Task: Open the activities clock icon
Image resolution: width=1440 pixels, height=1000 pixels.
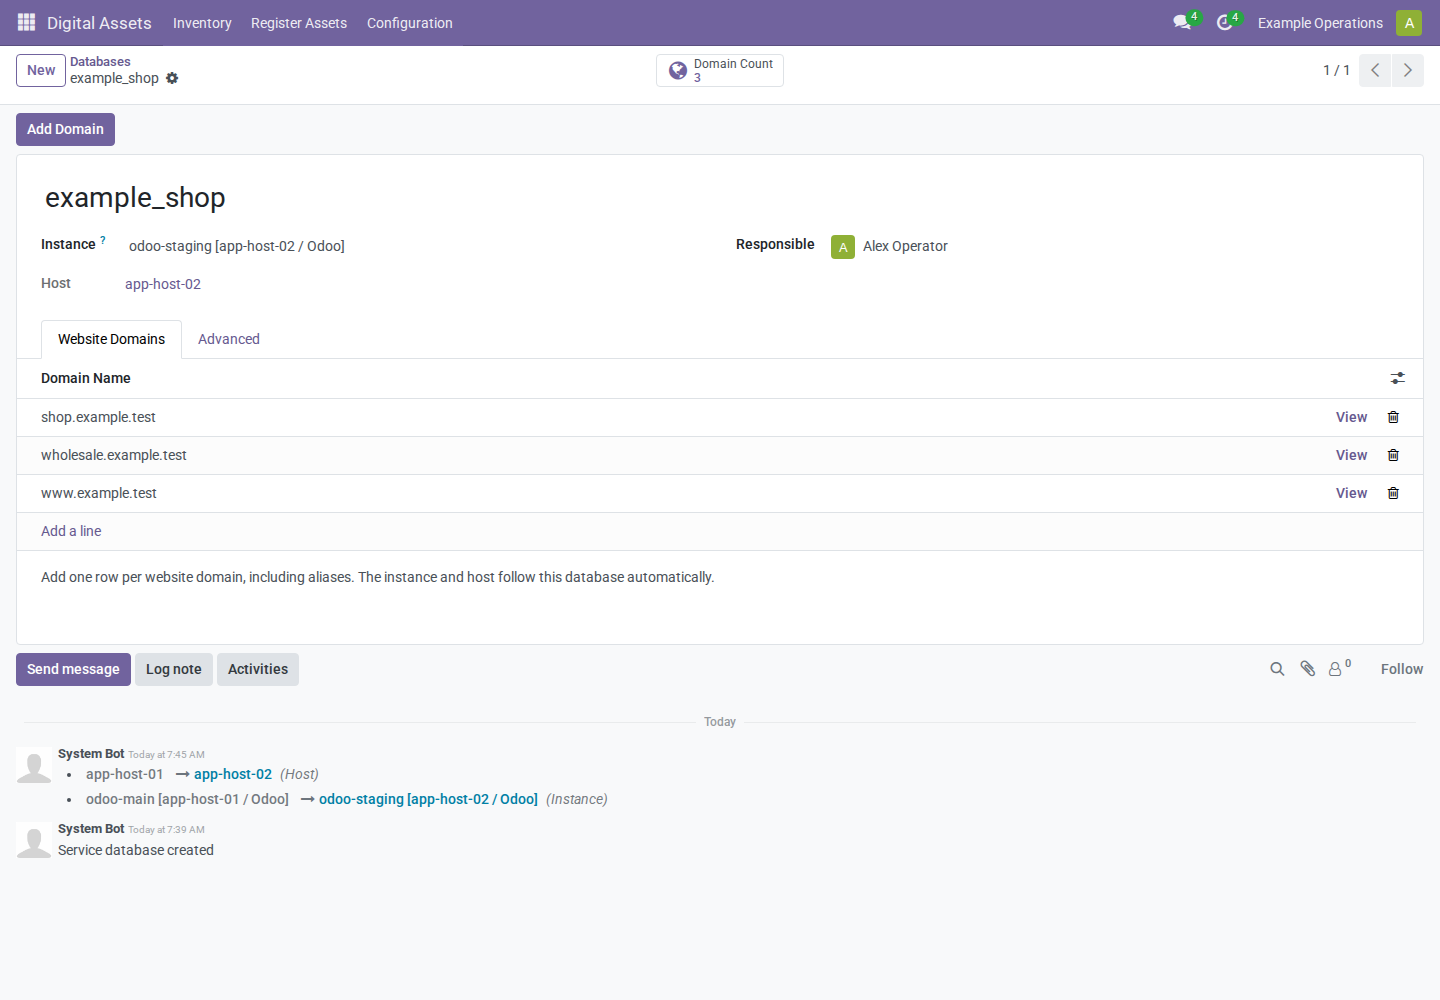Action: (x=1224, y=22)
